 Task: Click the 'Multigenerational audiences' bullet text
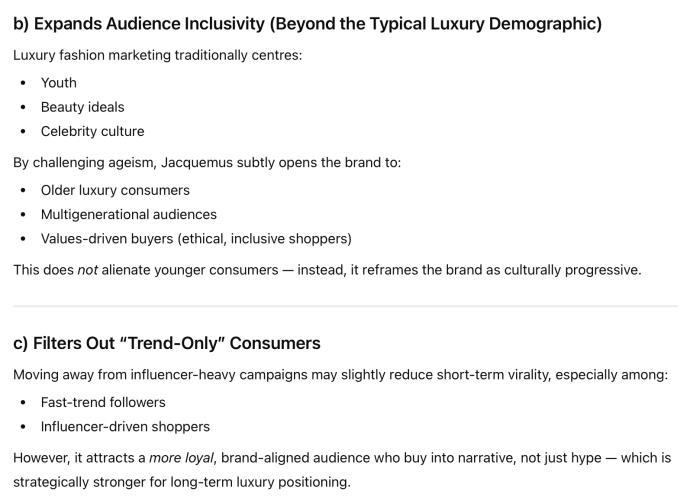pos(128,214)
